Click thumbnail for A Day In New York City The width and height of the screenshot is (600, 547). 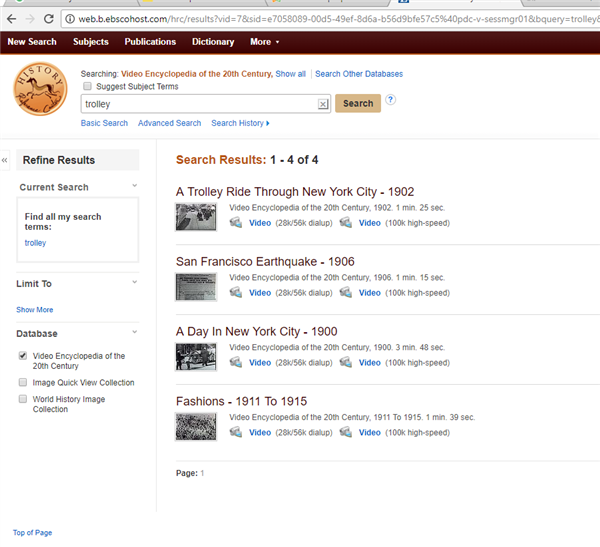coord(196,357)
